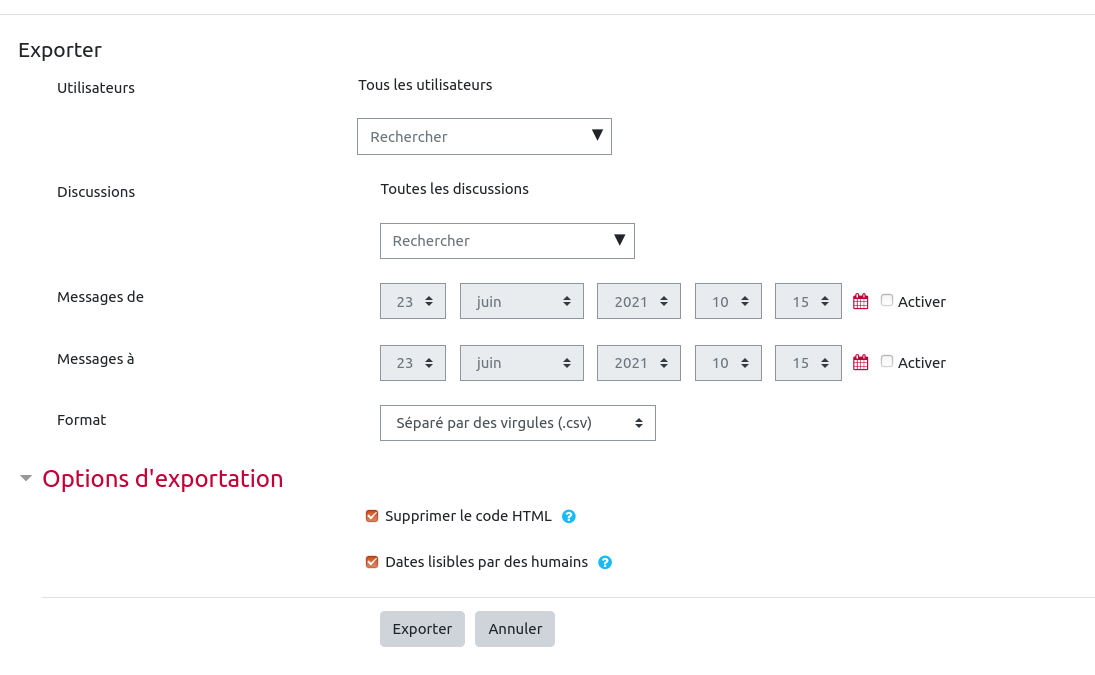Enable the Messages à date checkbox
This screenshot has height=675, width=1095.
pos(887,361)
